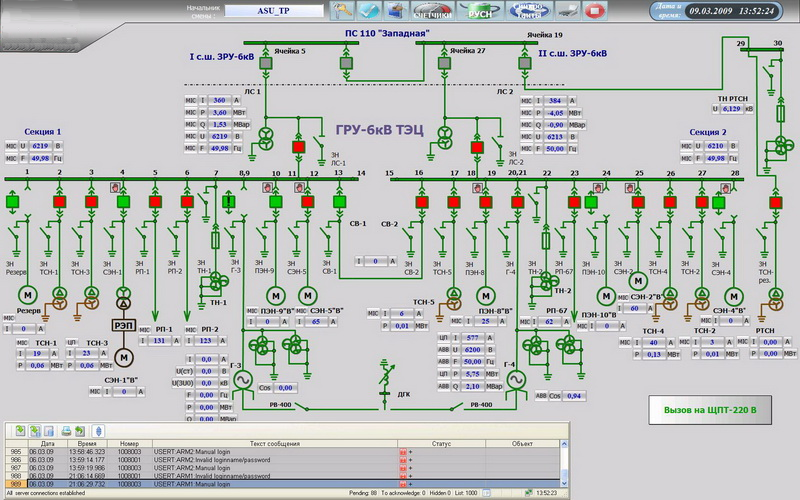The width and height of the screenshot is (800, 500).
Task: Click the key login icon in top toolbar
Action: click(x=342, y=11)
